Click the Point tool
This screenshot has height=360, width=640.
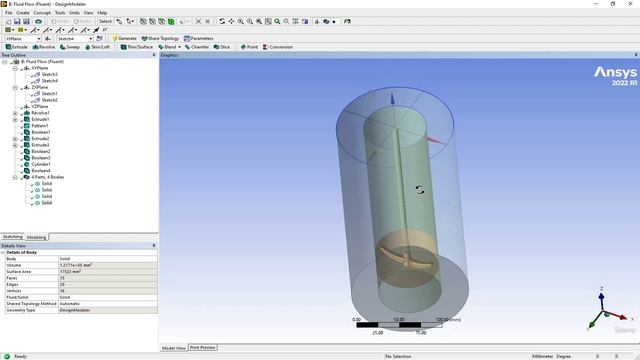pyautogui.click(x=249, y=47)
